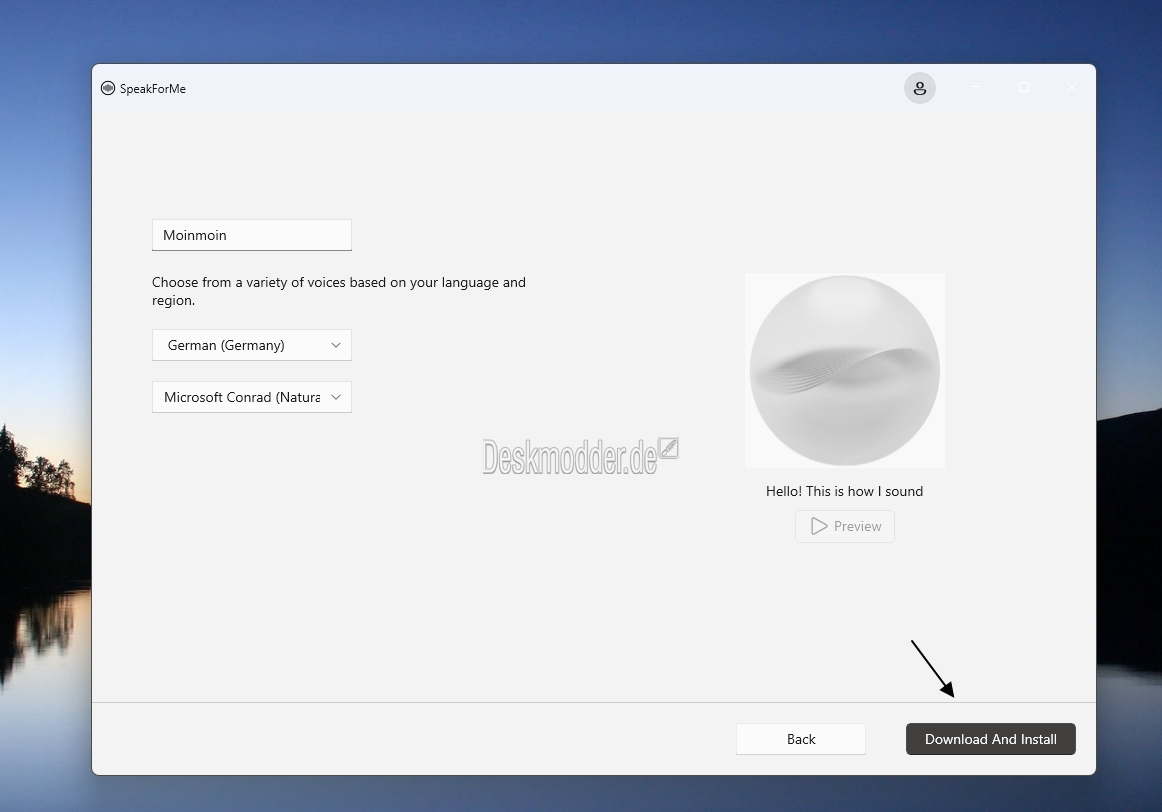Click Download And Install
This screenshot has width=1162, height=812.
(x=991, y=739)
